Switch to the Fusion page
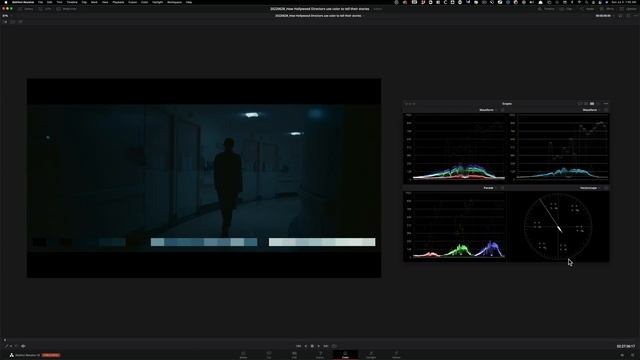The image size is (640, 360). (320, 355)
